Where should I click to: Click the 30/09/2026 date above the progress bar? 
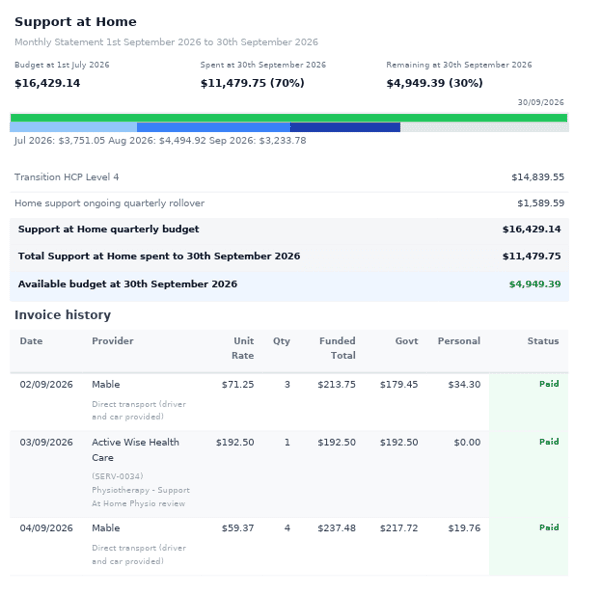click(x=541, y=102)
